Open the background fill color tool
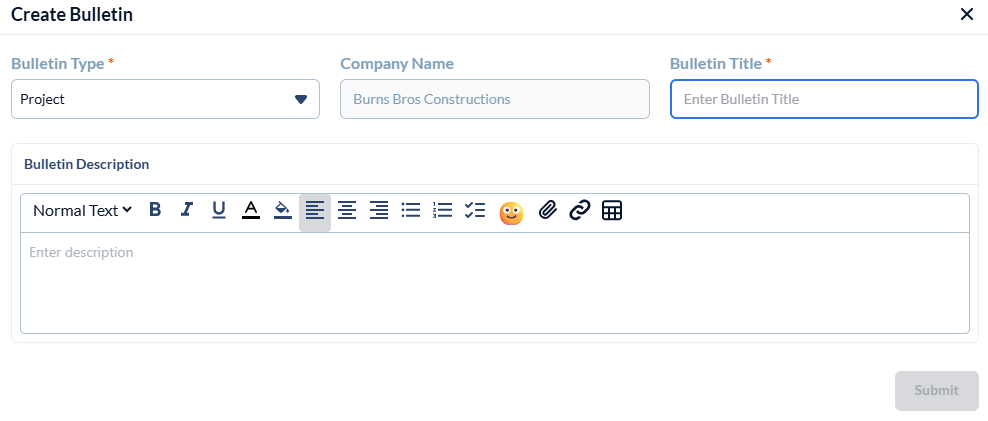 pyautogui.click(x=283, y=210)
